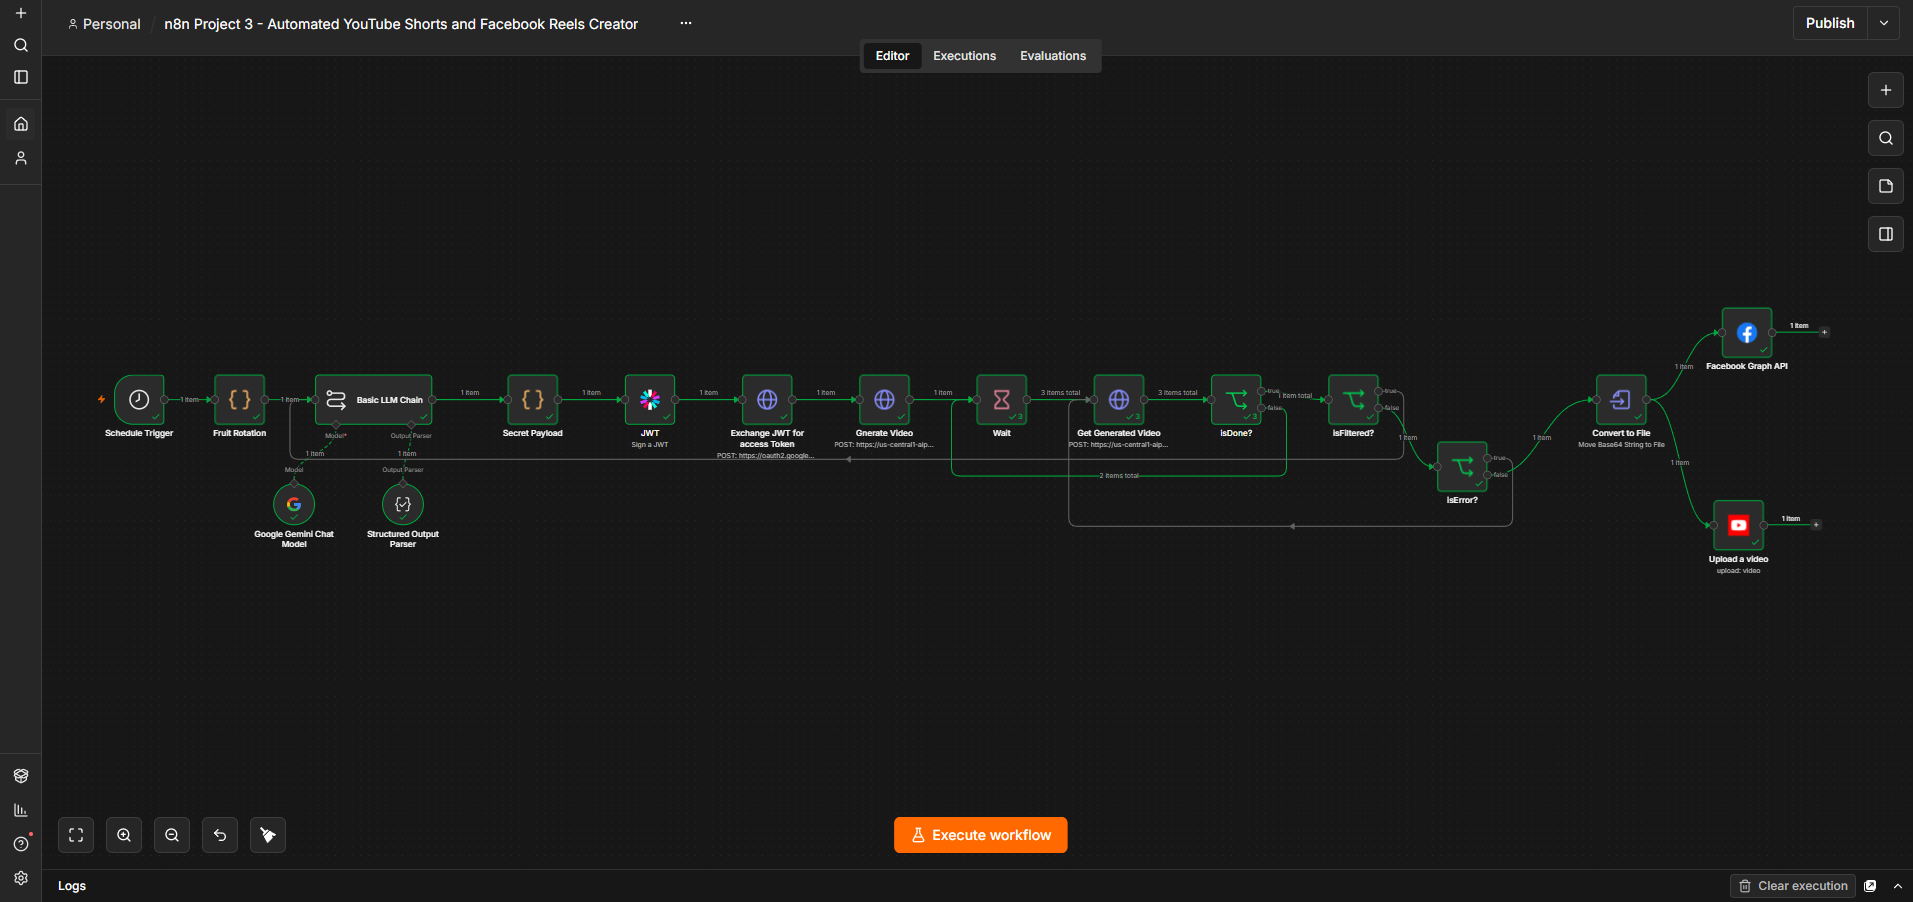The image size is (1913, 902).
Task: Select the JWT sign node
Action: coord(650,400)
